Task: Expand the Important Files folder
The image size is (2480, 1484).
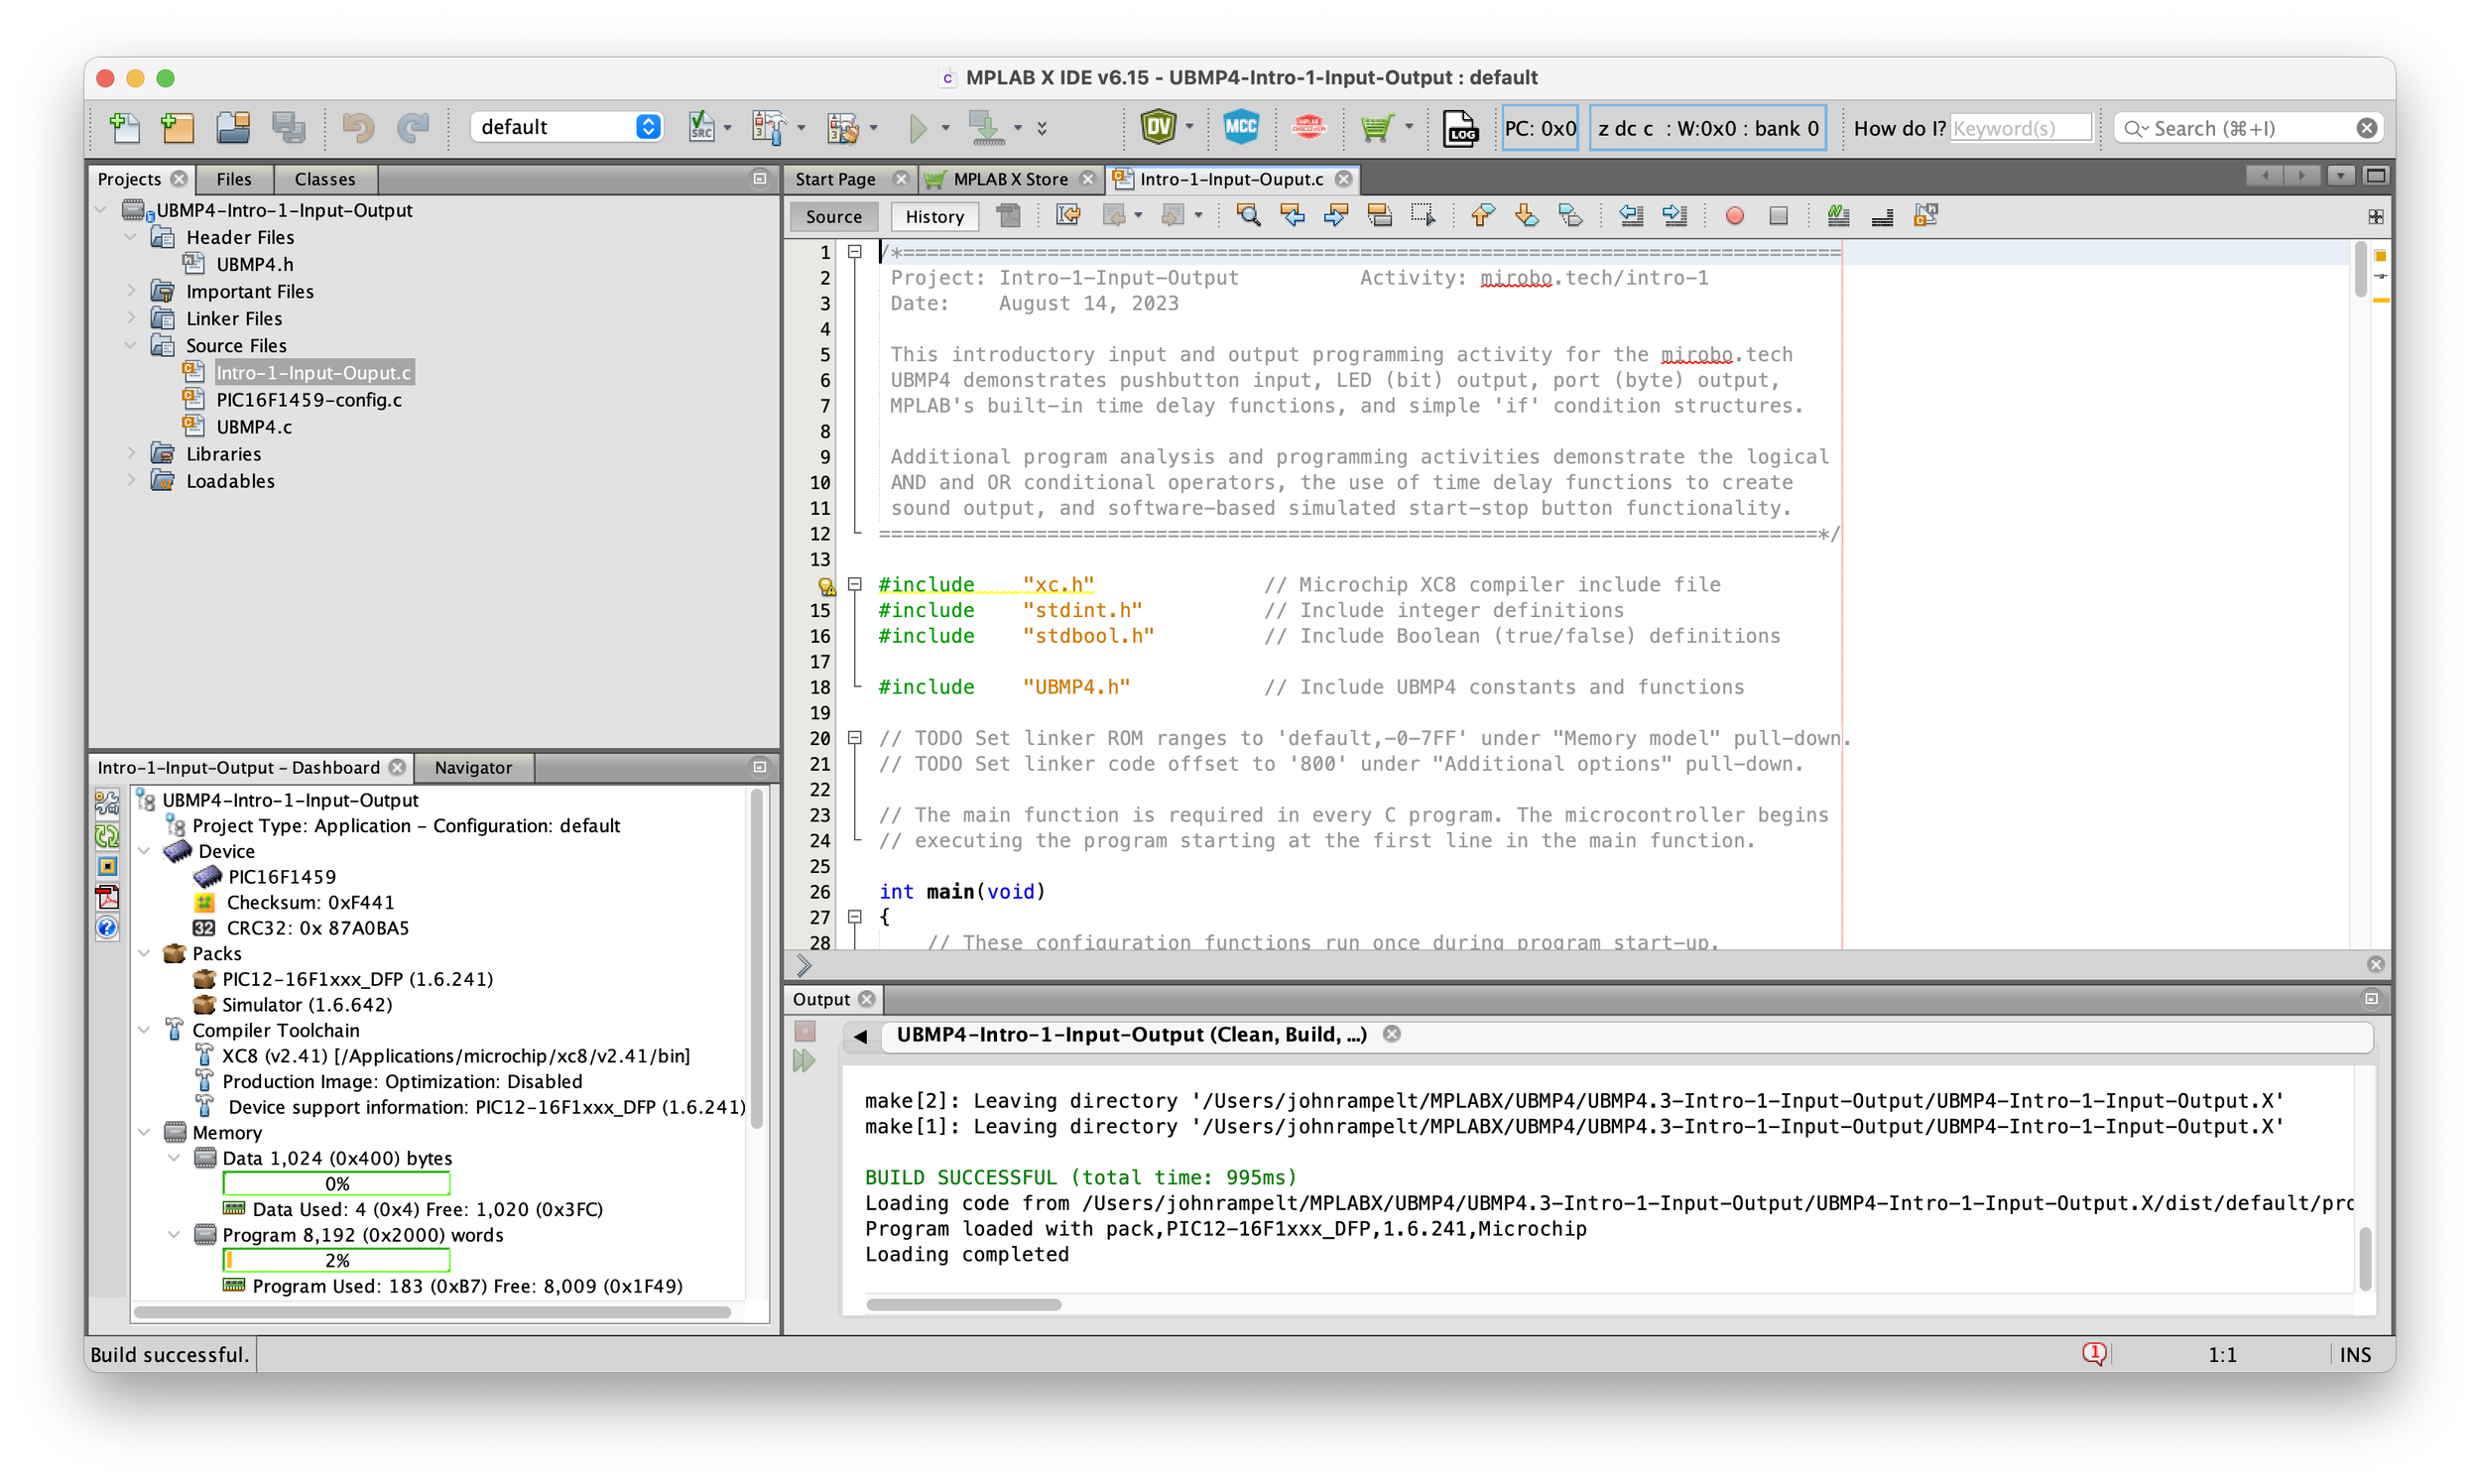Action: (131, 291)
